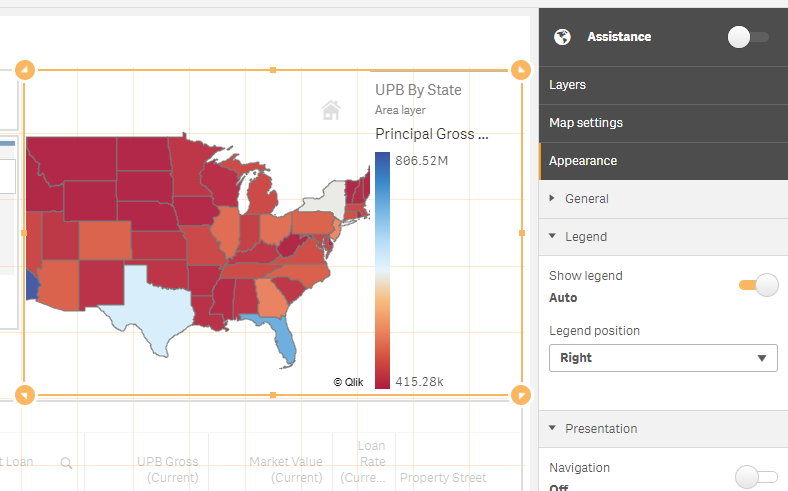Viewport: 788px width, 491px height.
Task: Click the © Qlik attribution link
Action: 348,382
